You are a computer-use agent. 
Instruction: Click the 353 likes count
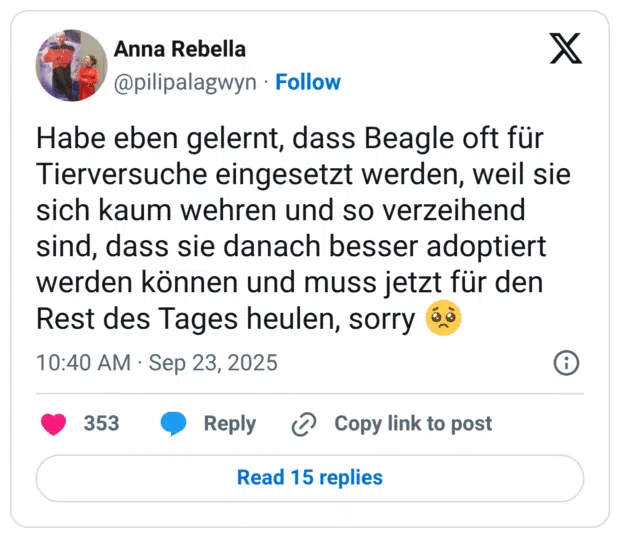(101, 424)
